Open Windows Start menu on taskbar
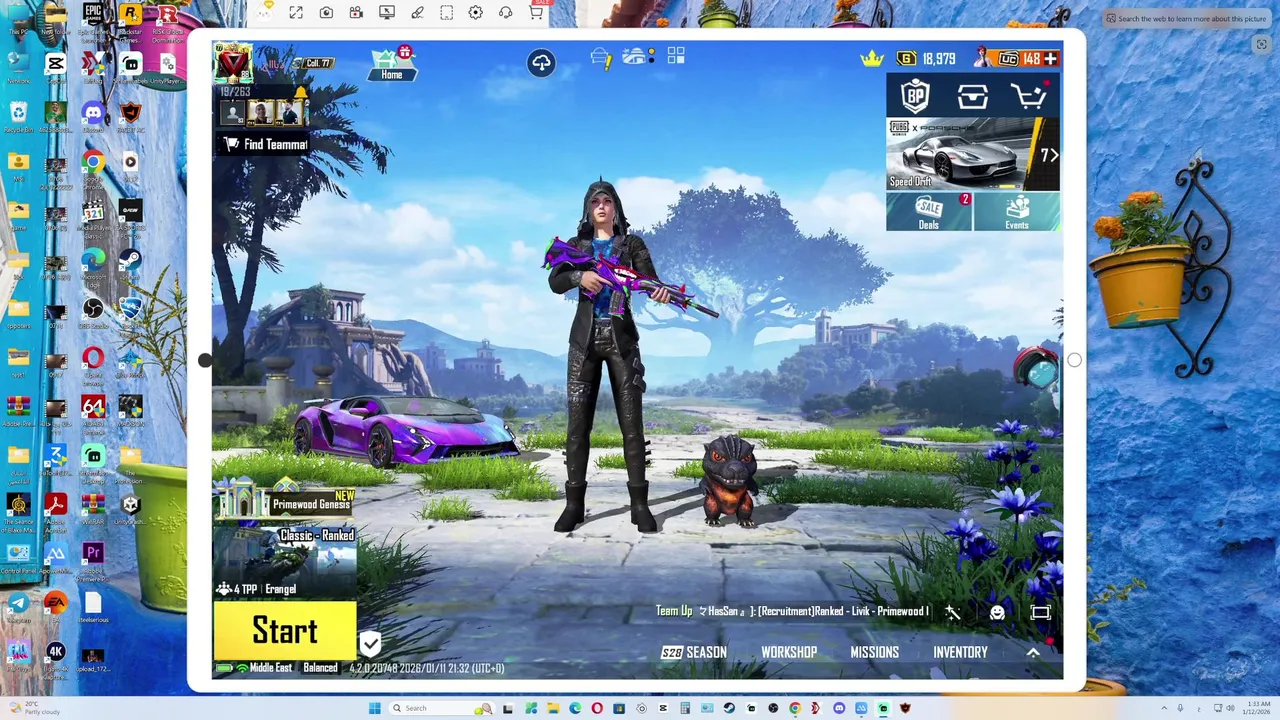 tap(375, 708)
